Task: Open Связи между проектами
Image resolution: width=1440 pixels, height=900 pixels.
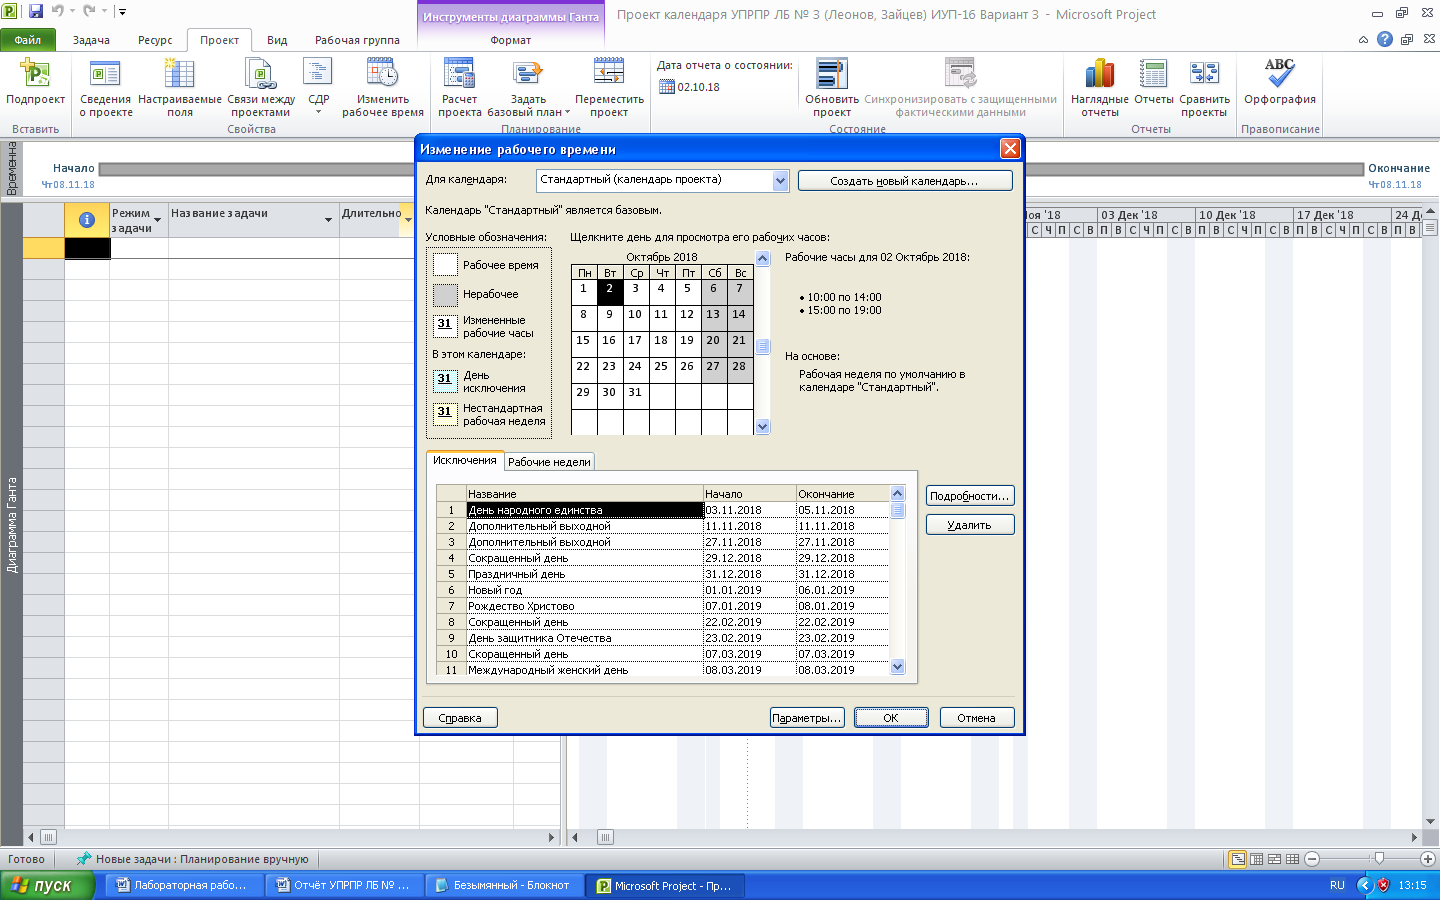Action: coord(260,88)
